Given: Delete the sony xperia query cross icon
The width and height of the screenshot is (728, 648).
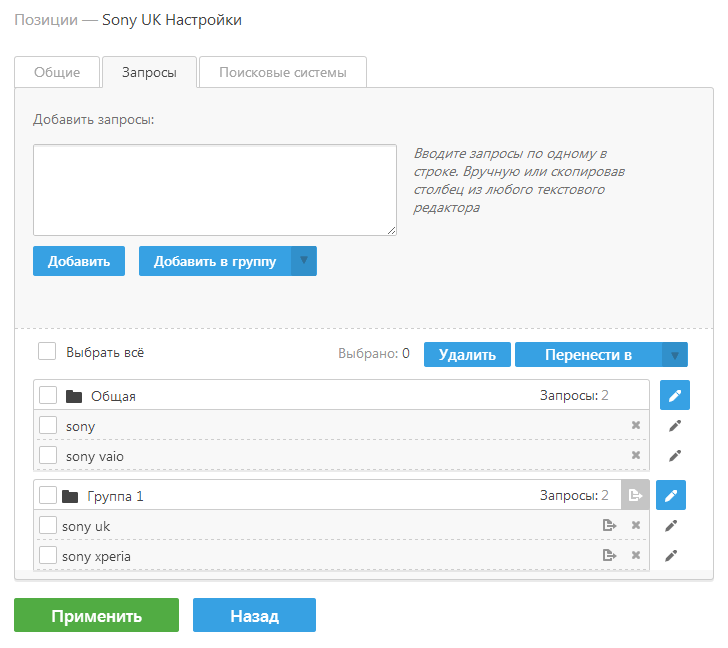Looking at the screenshot, I should (x=636, y=555).
